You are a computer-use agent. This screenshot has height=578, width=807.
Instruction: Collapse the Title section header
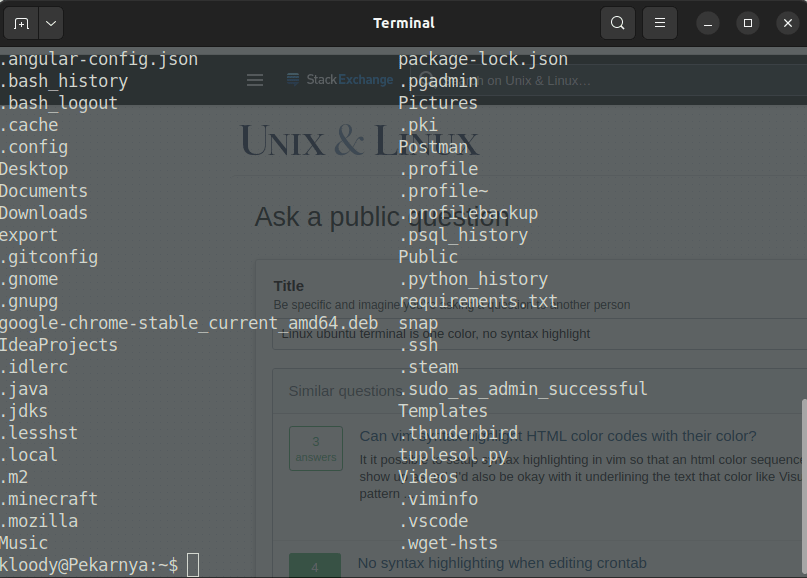pos(288,285)
